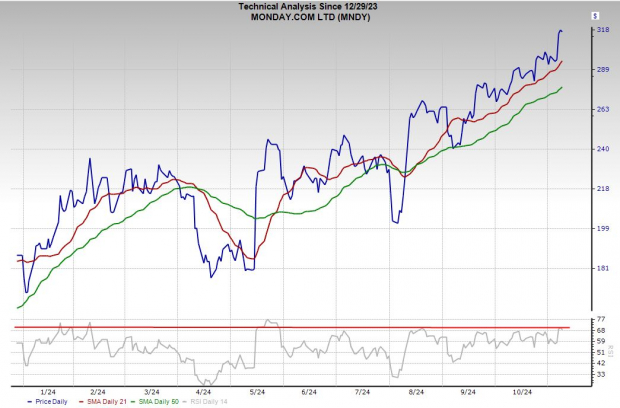
Task: Click the 59 RSI axis label
Action: tap(601, 341)
